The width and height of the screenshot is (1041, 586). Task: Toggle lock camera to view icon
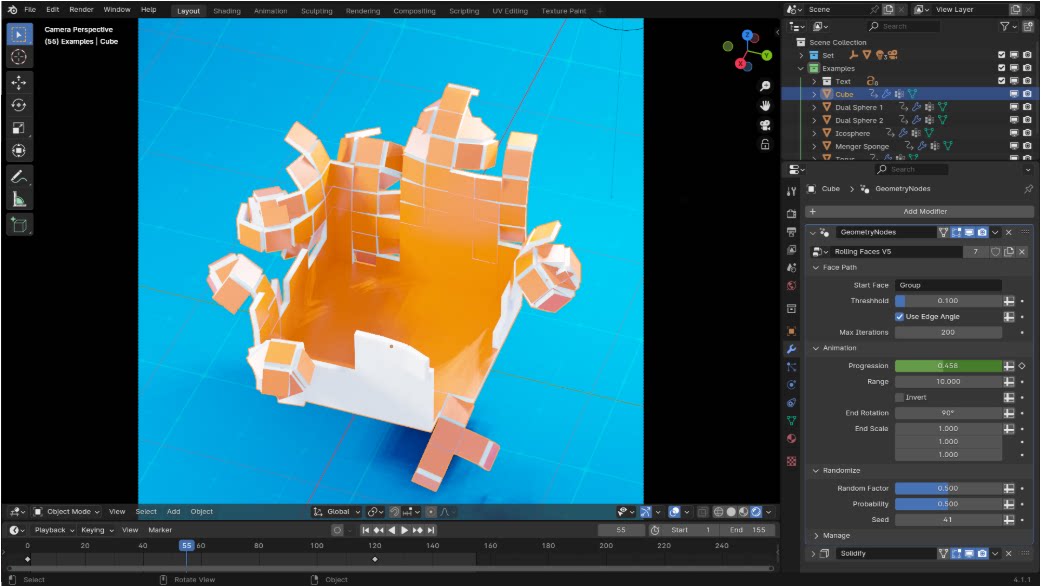tap(765, 144)
